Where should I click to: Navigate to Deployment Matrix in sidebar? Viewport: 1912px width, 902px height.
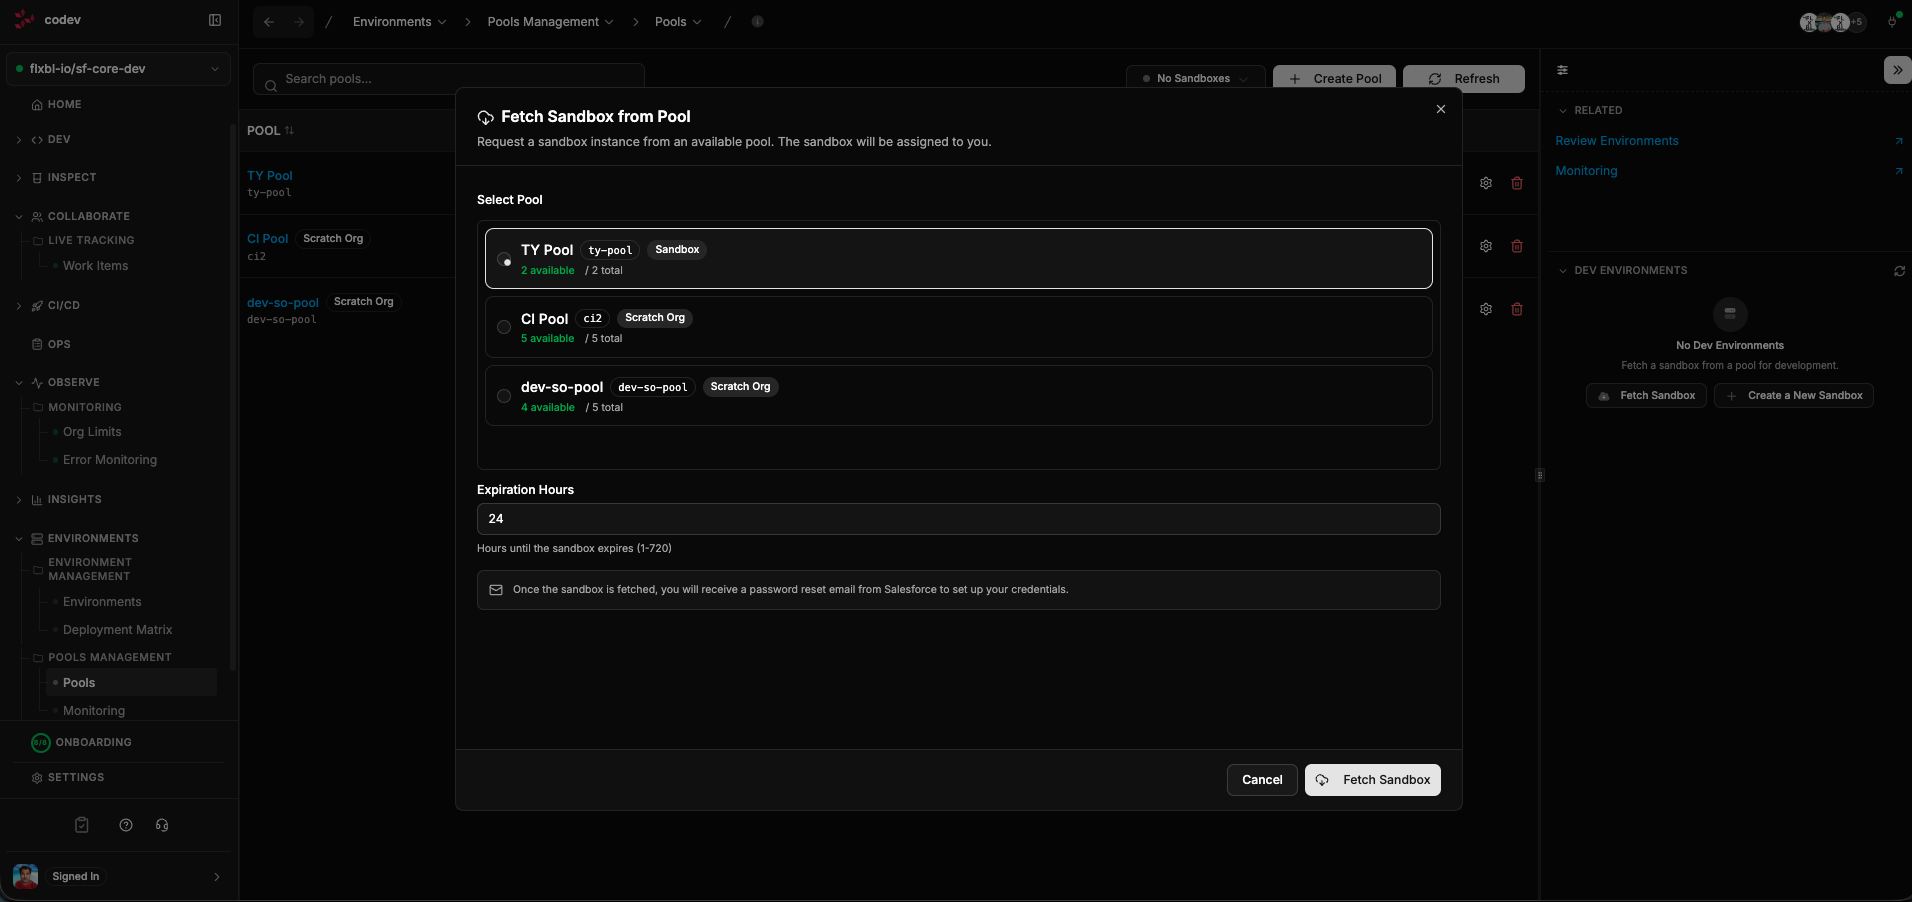tap(116, 630)
